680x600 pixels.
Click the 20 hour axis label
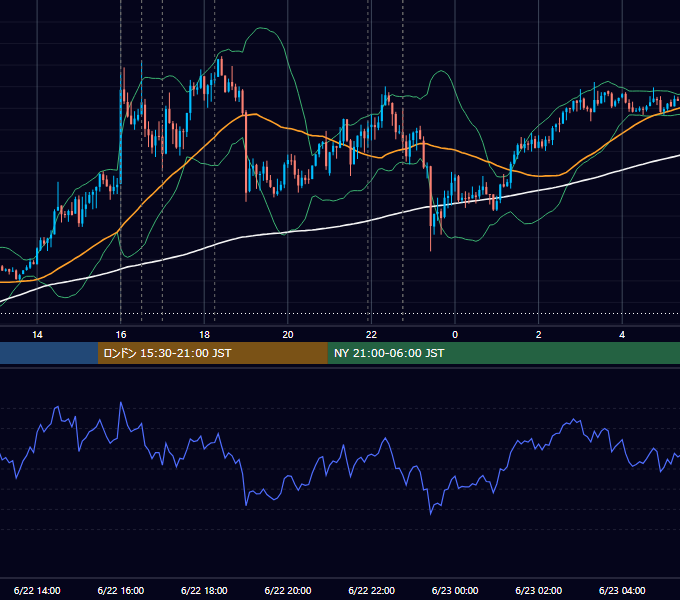click(288, 335)
